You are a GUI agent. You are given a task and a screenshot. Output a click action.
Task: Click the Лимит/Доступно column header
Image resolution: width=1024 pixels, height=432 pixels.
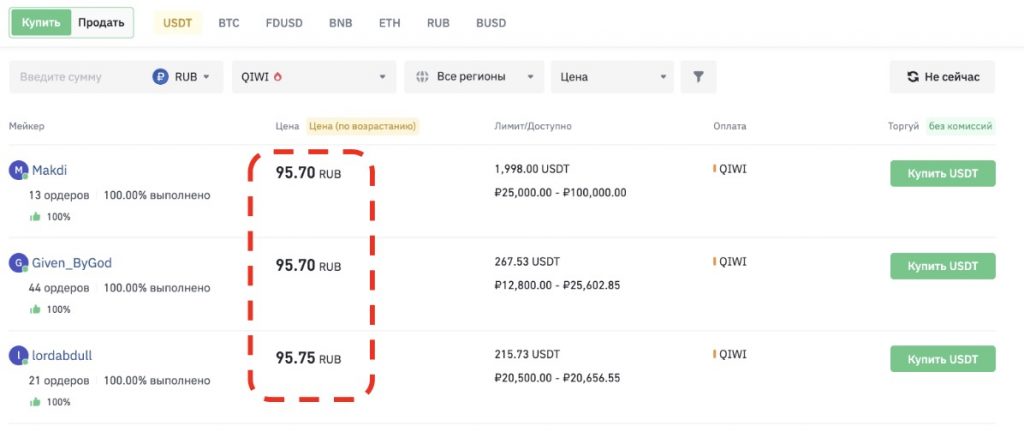(533, 126)
